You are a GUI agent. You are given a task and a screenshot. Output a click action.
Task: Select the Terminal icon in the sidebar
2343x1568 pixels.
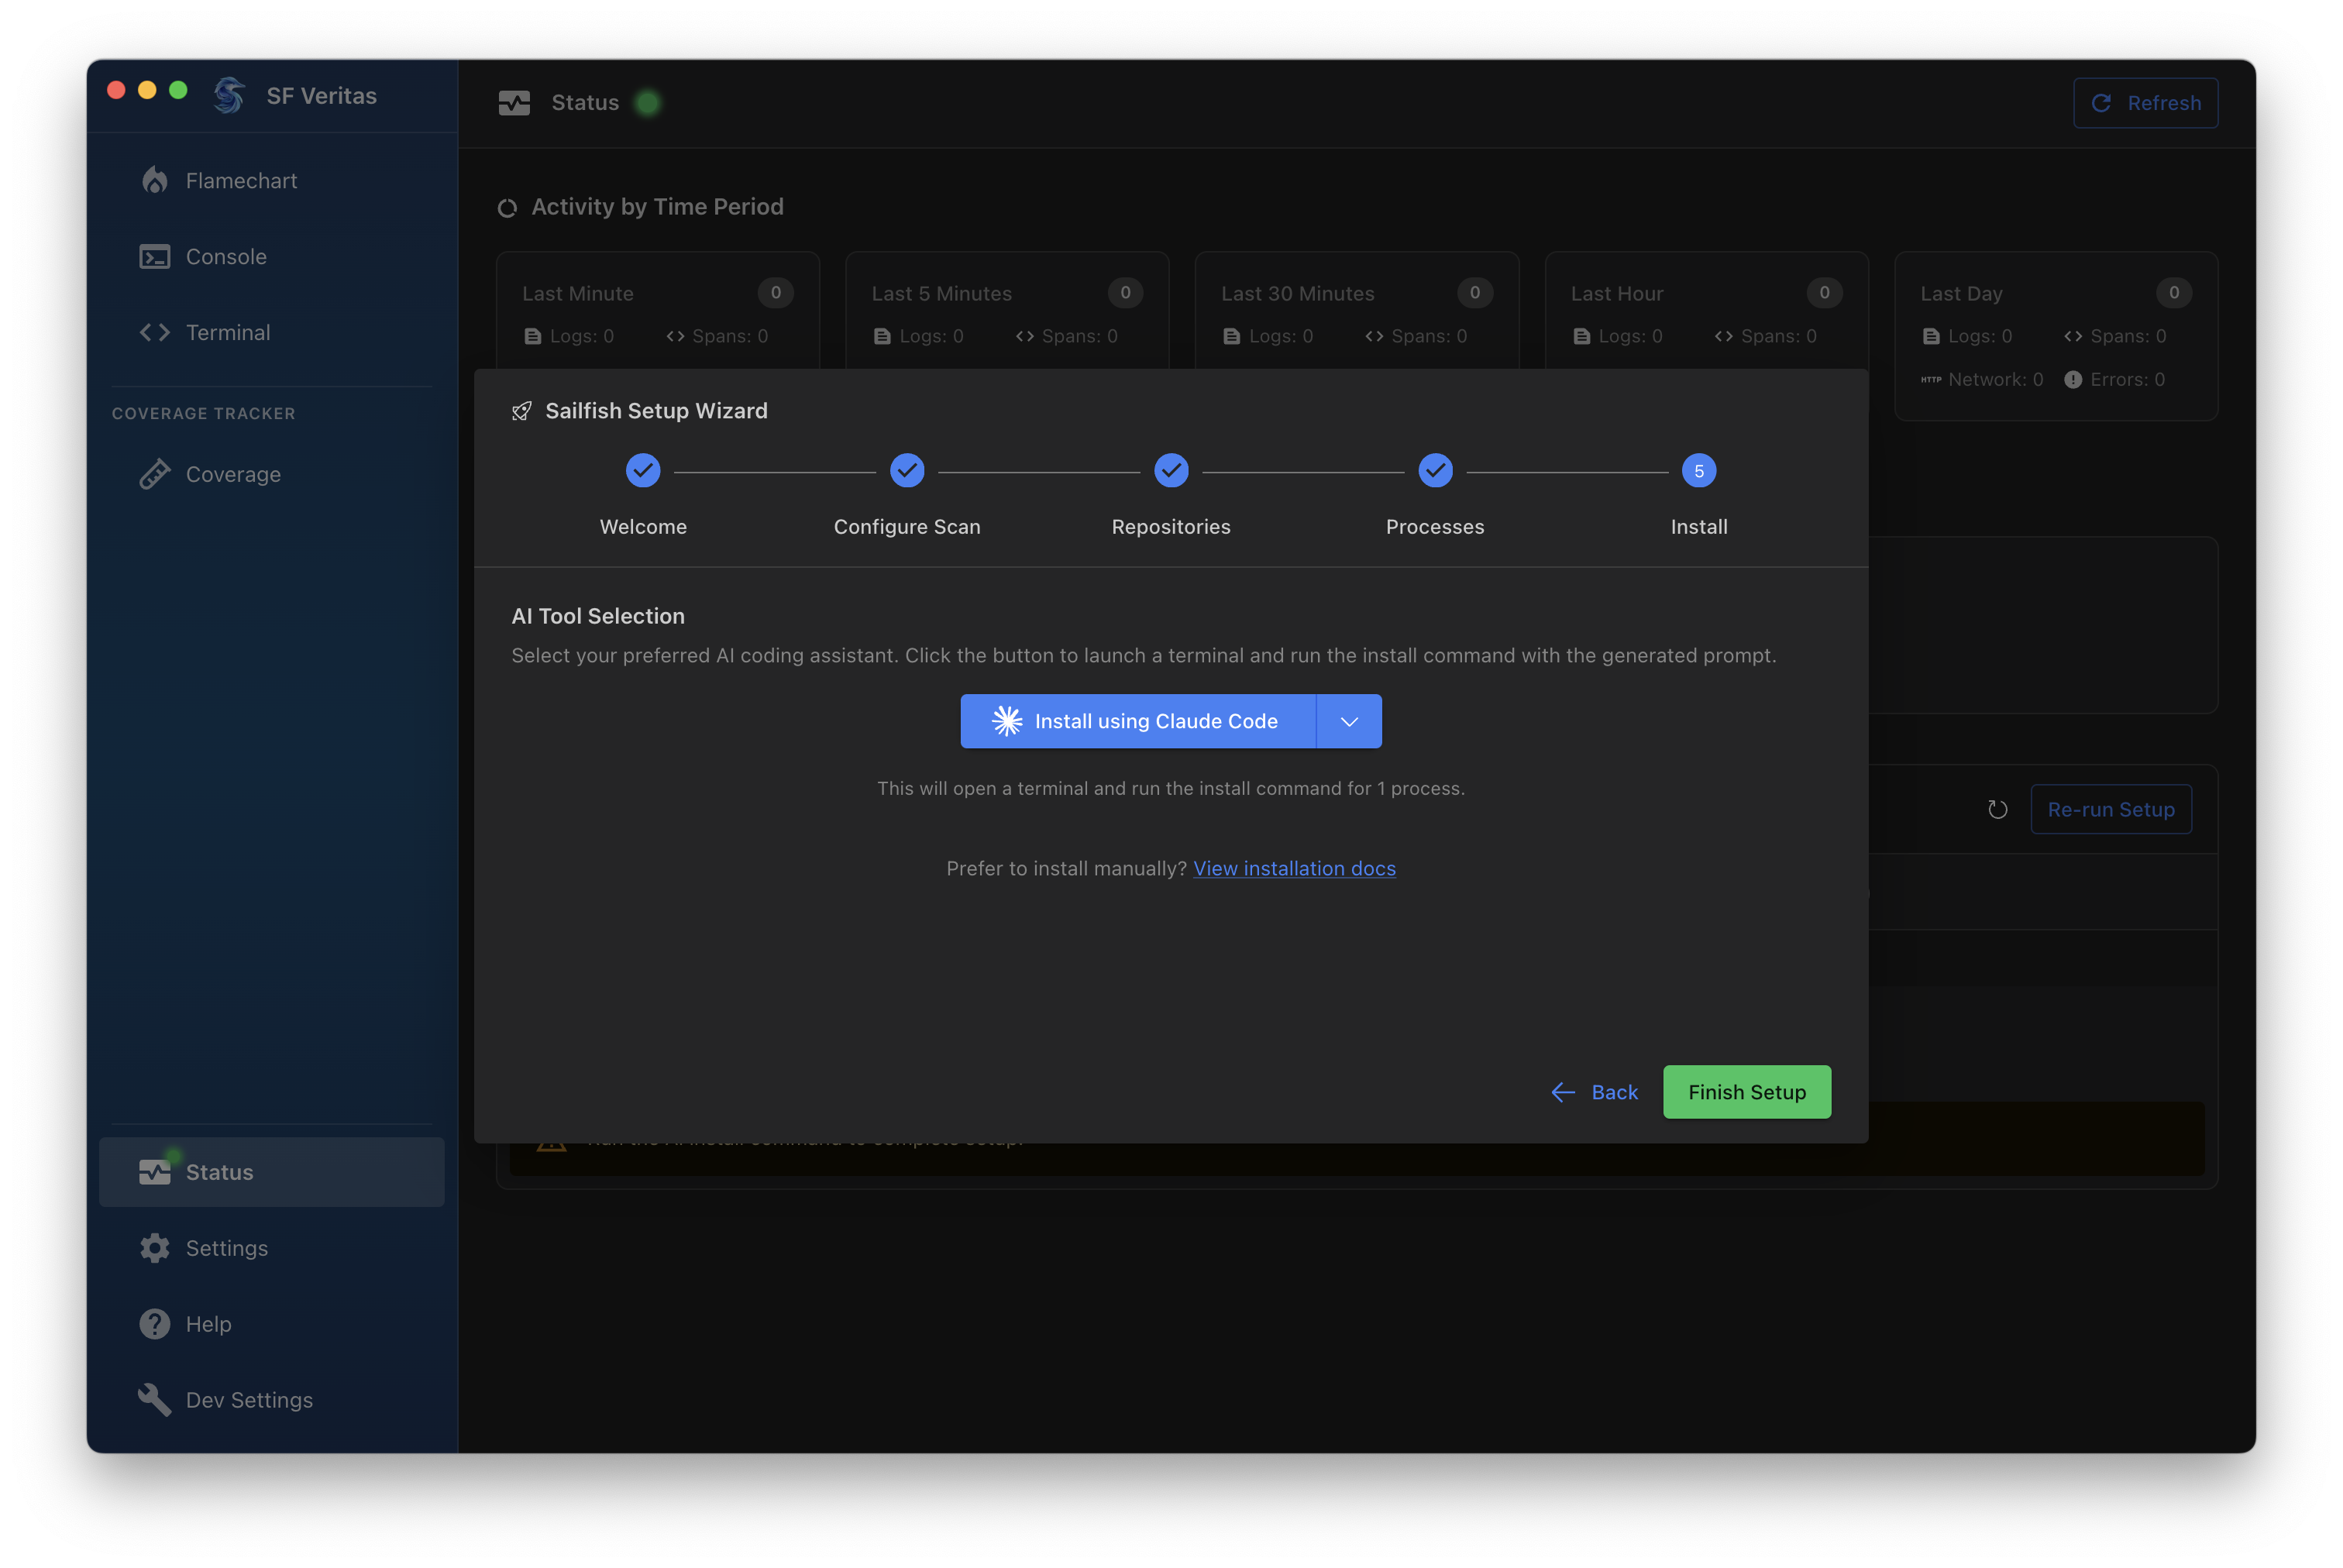(155, 332)
